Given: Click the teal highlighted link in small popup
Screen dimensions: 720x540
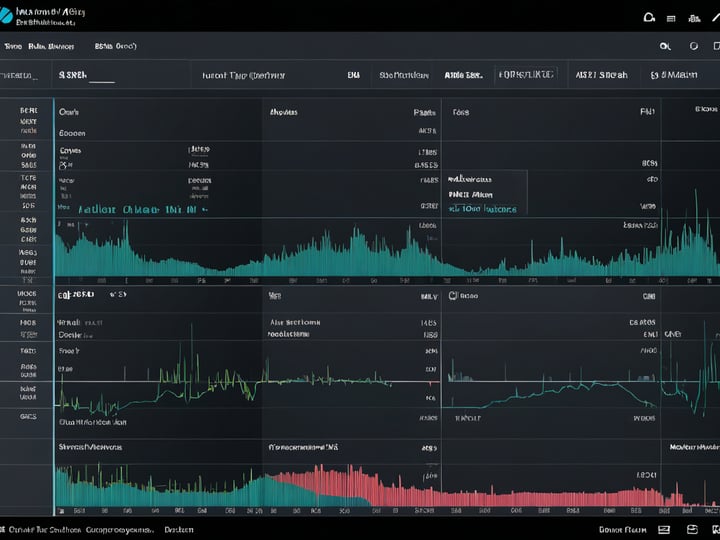Looking at the screenshot, I should [x=483, y=209].
